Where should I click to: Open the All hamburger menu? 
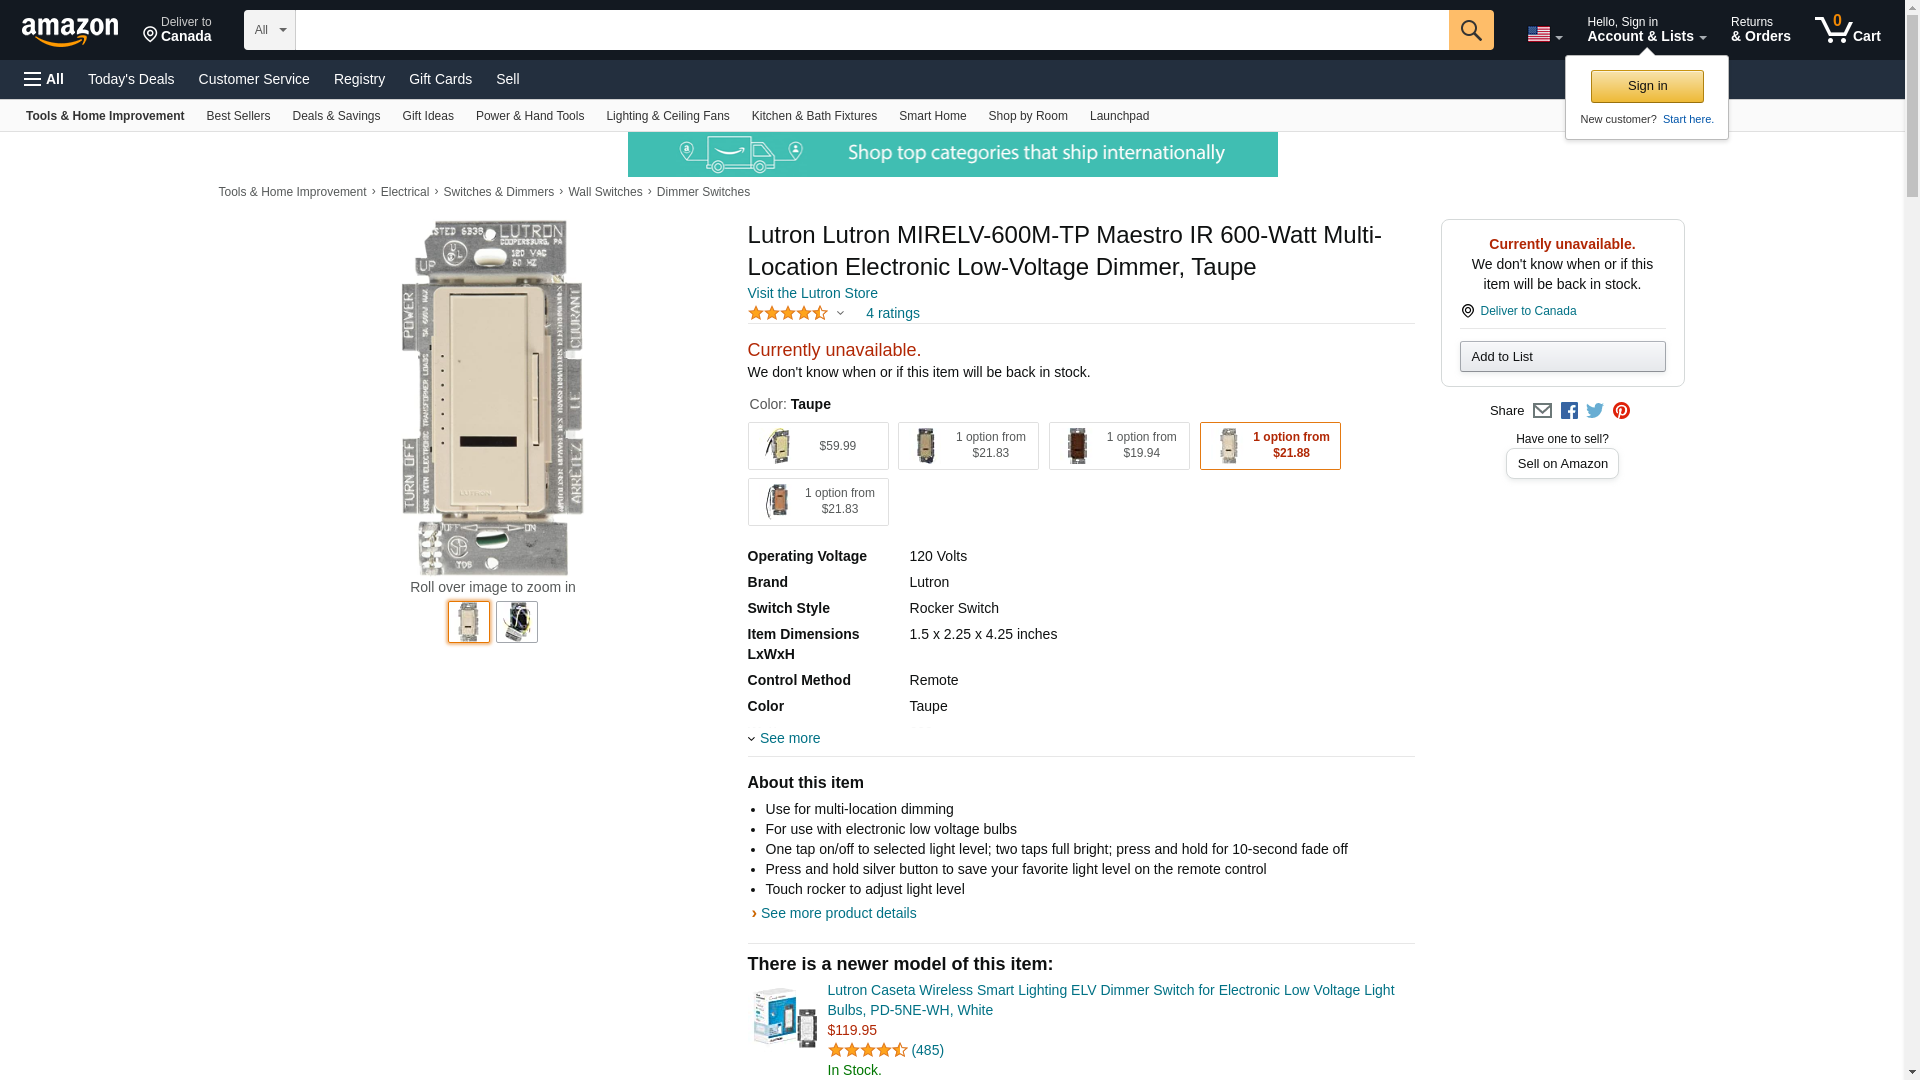click(x=44, y=79)
